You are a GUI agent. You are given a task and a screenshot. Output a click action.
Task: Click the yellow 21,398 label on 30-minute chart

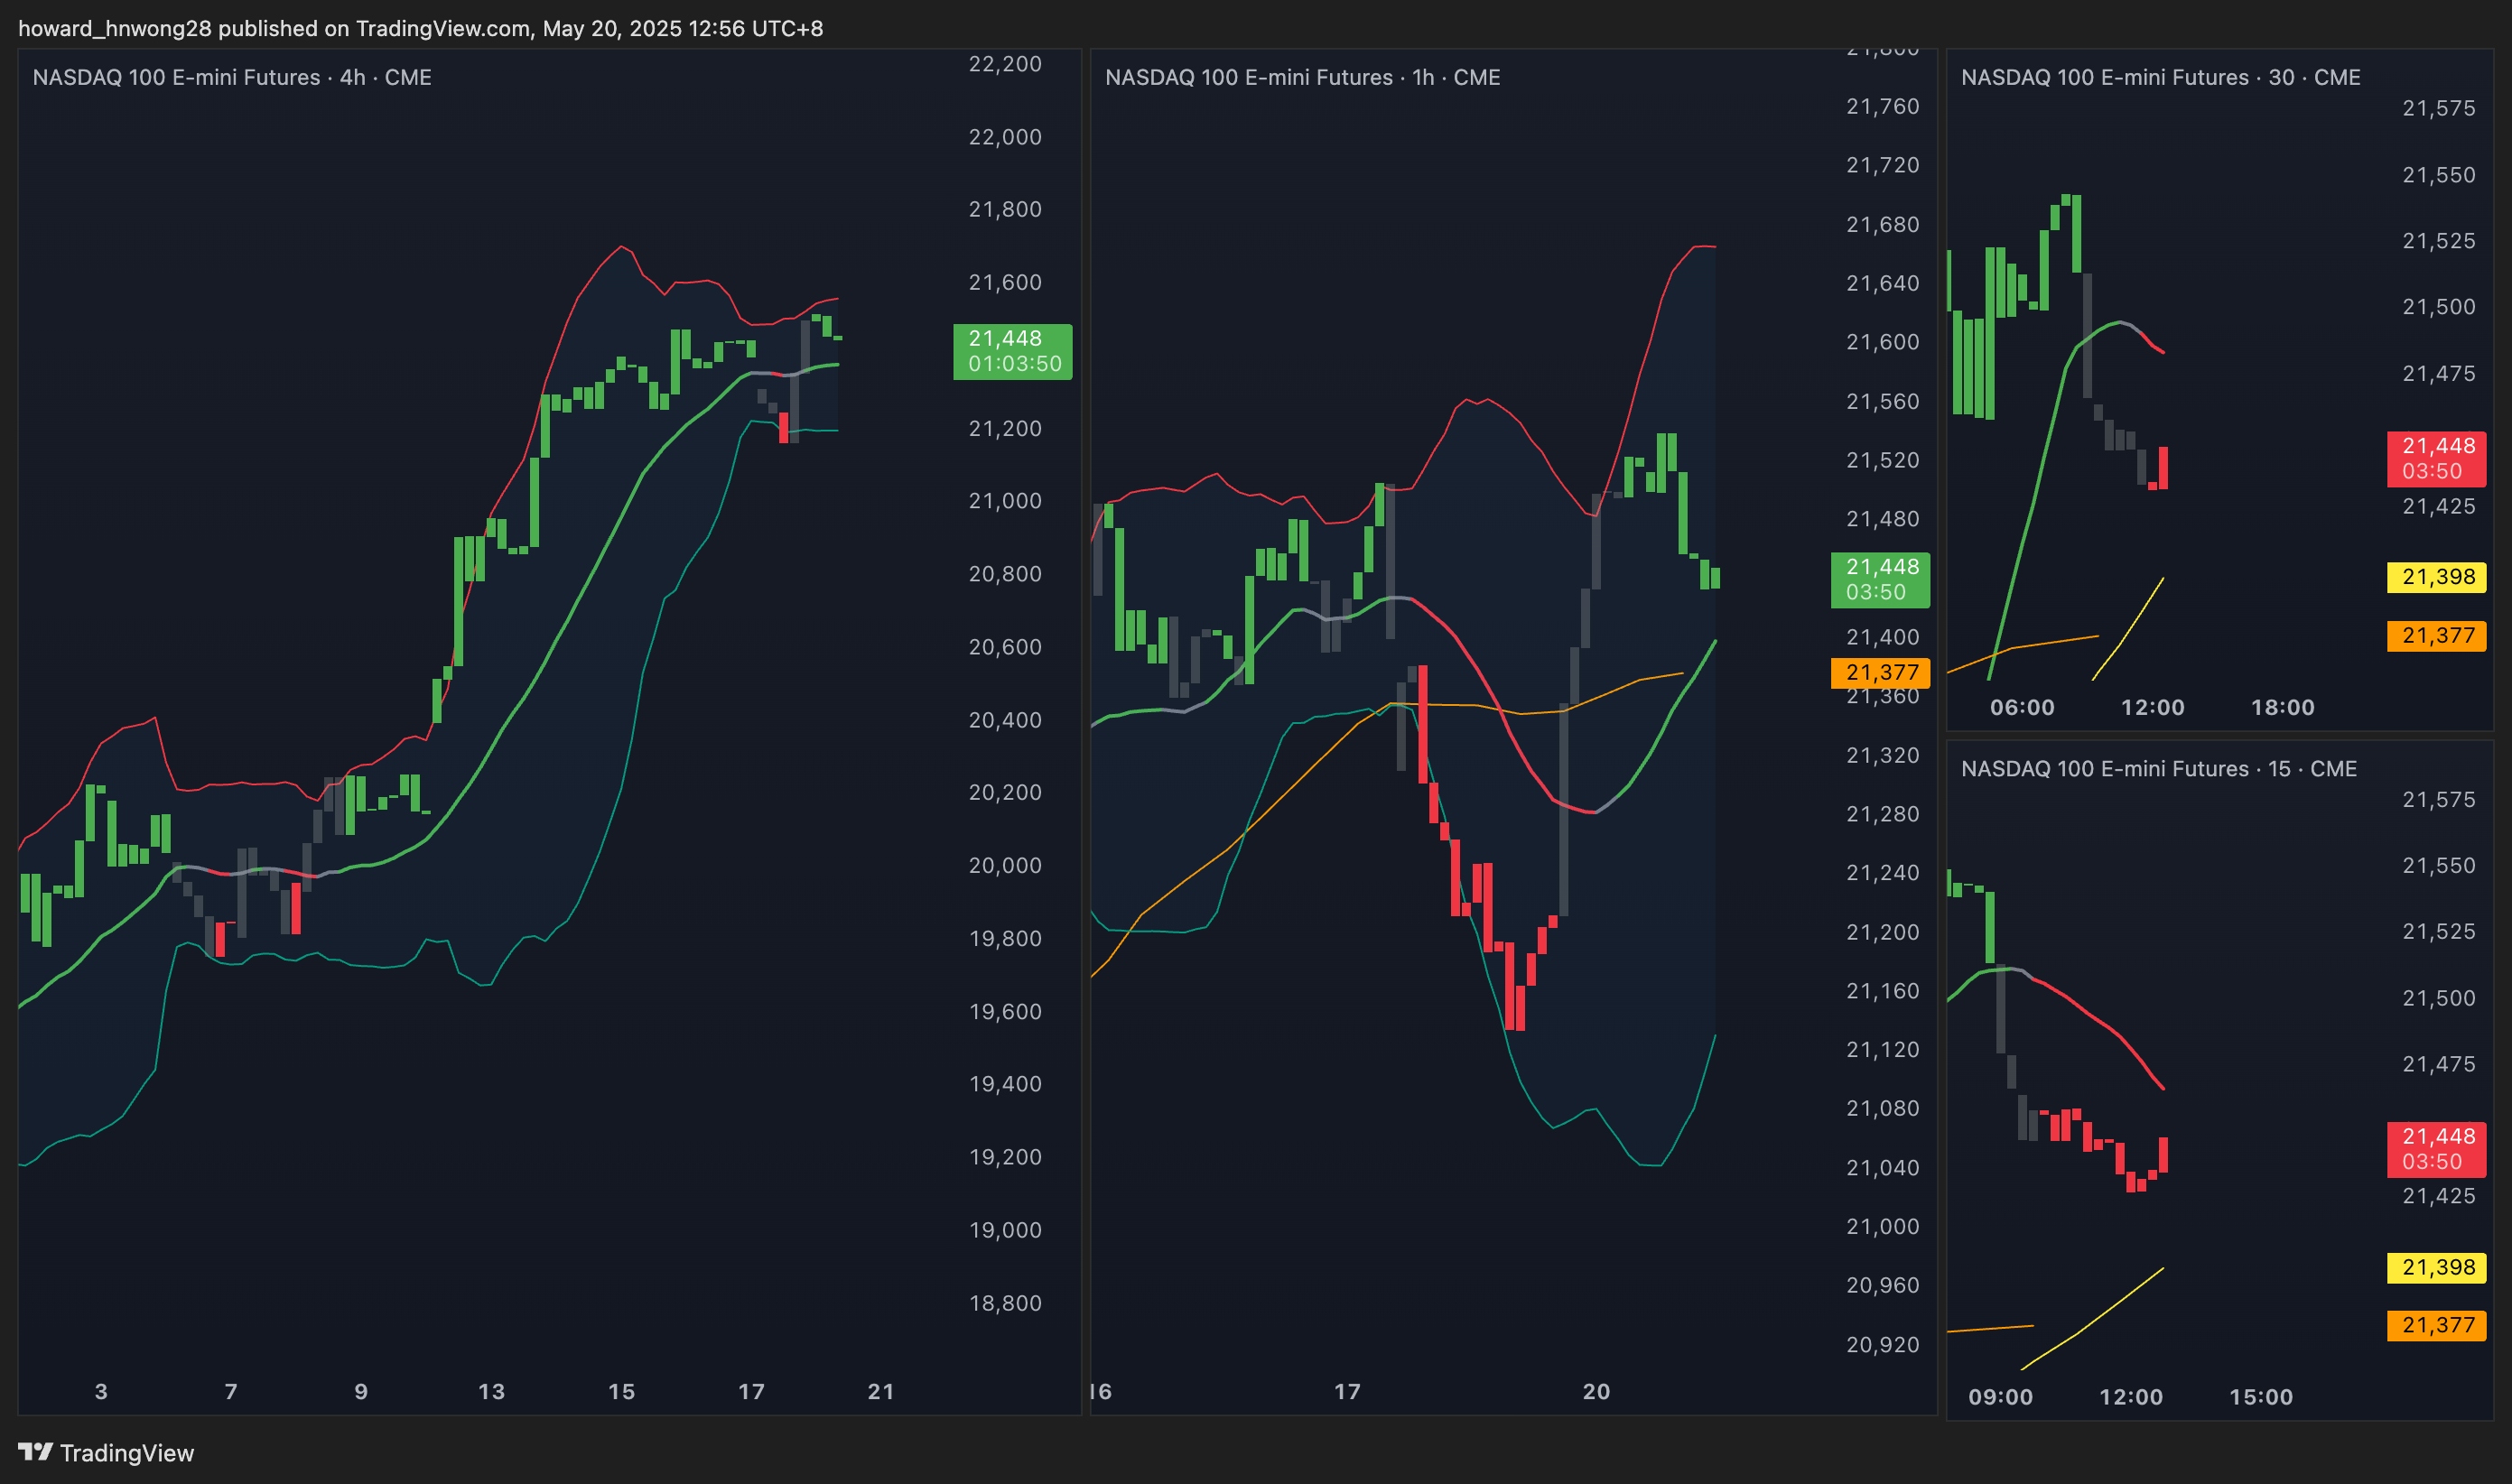pyautogui.click(x=2435, y=577)
